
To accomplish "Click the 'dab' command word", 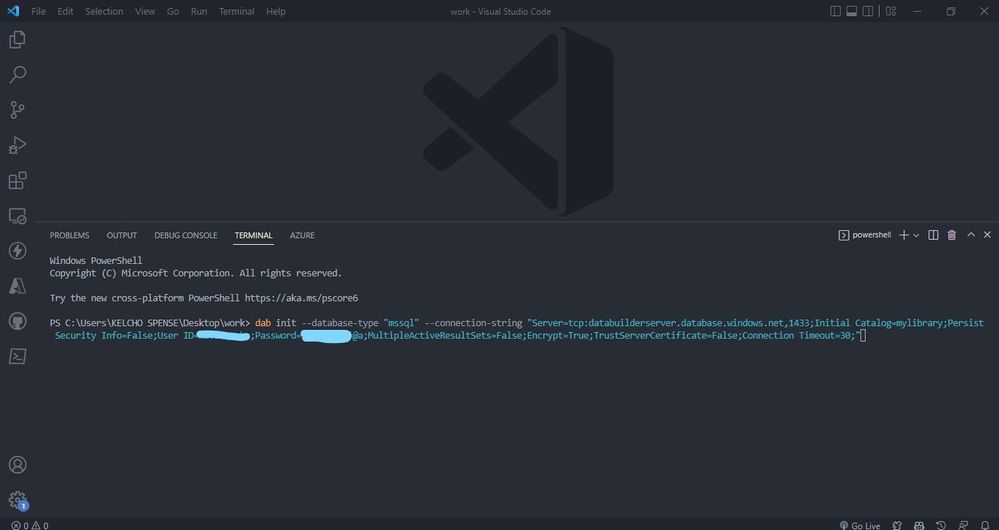I will pyautogui.click(x=262, y=323).
